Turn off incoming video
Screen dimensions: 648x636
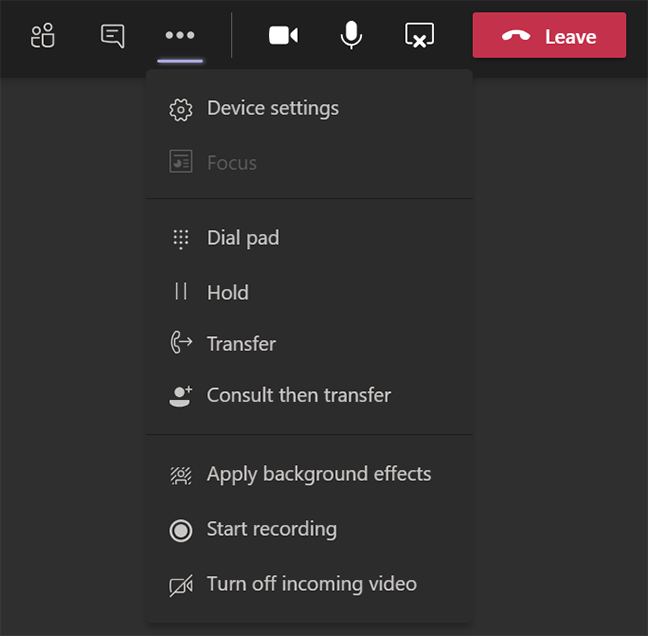pyautogui.click(x=311, y=584)
